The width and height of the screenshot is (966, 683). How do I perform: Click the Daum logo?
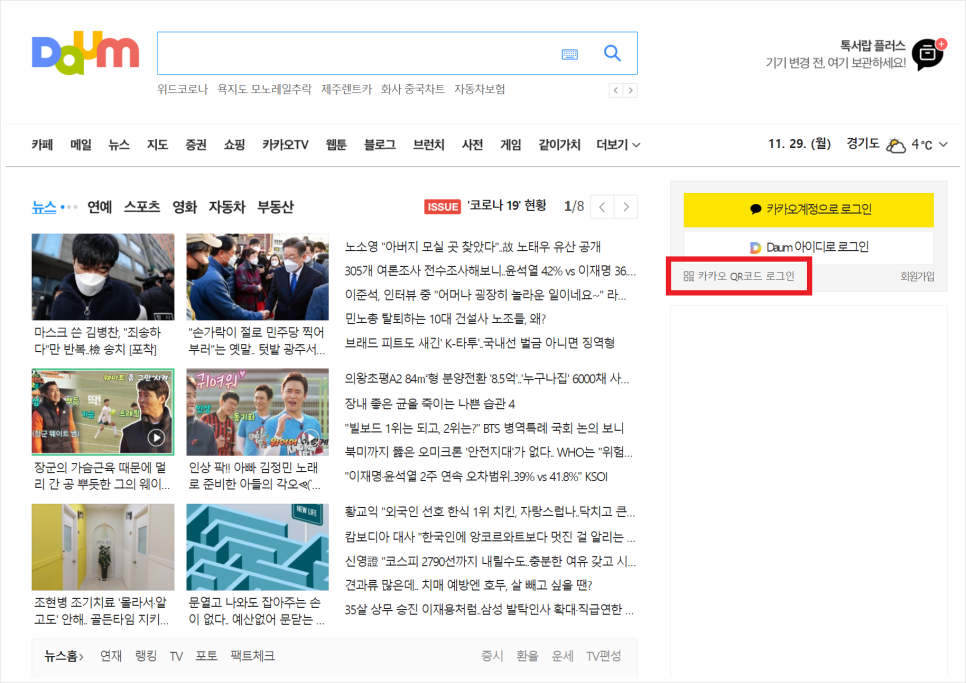point(85,53)
